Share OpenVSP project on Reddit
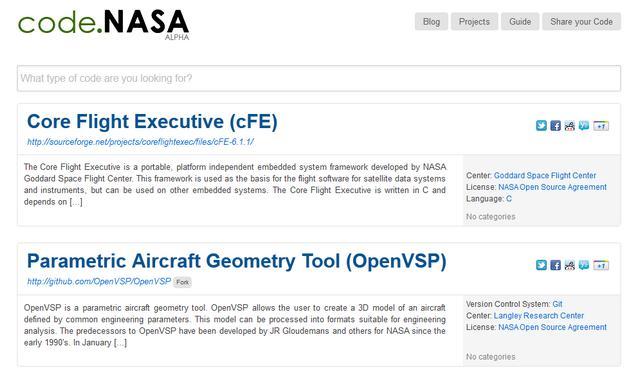 (x=569, y=265)
